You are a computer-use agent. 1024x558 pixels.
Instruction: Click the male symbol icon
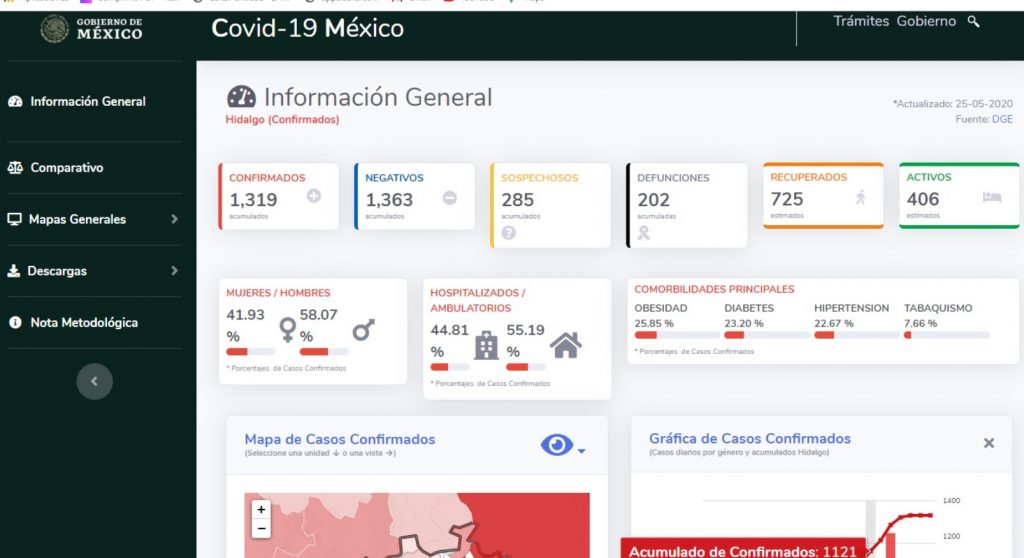[364, 329]
